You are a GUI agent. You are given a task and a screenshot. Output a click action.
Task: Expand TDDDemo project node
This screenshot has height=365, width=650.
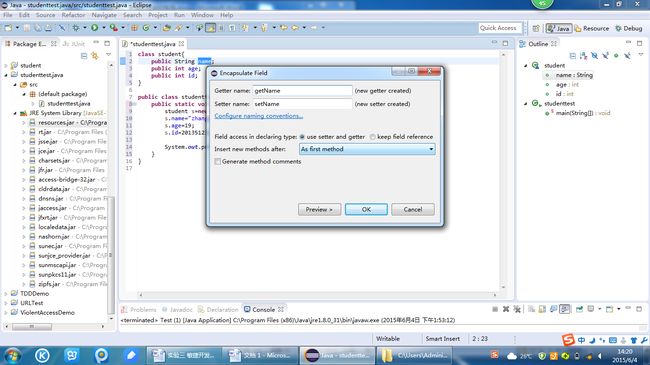pyautogui.click(x=6, y=294)
